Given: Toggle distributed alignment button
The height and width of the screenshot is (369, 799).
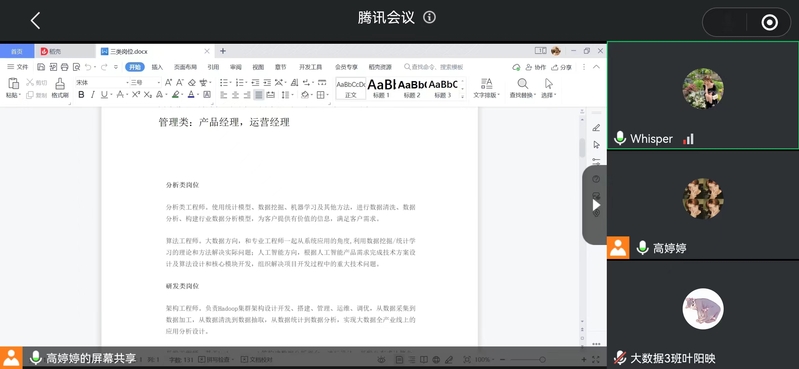Looking at the screenshot, I should [x=271, y=94].
